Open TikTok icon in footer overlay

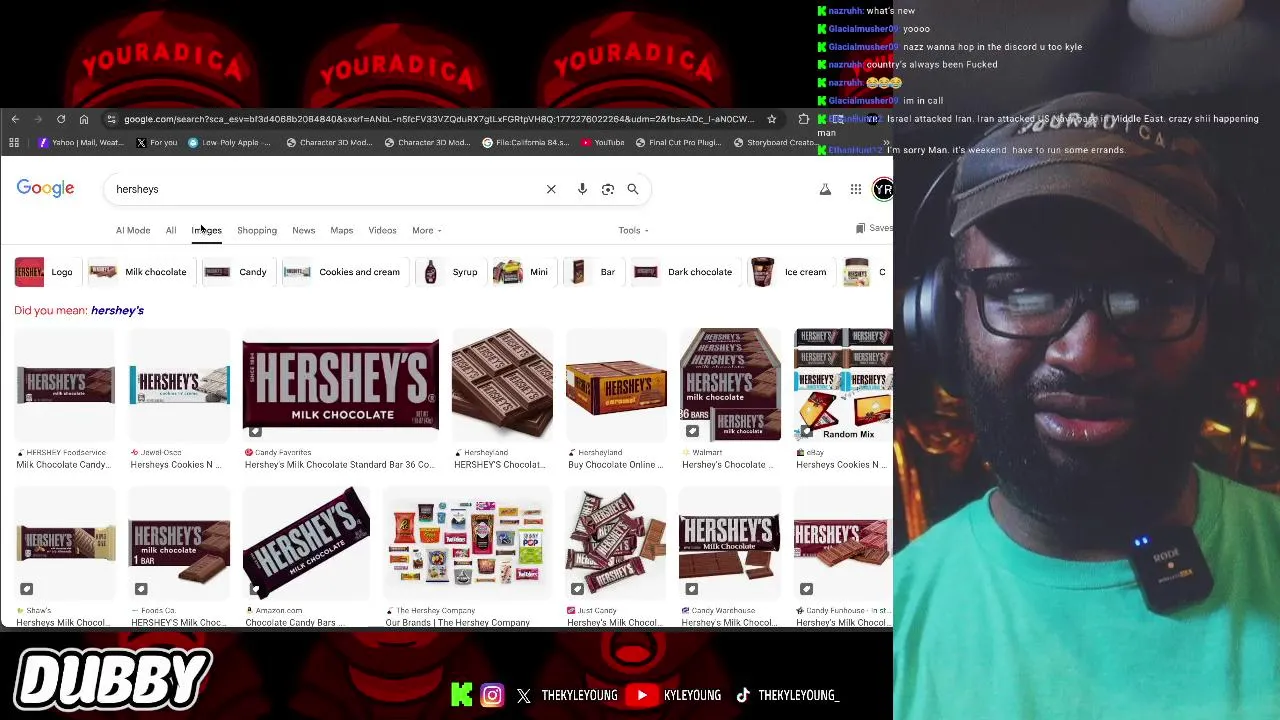743,695
